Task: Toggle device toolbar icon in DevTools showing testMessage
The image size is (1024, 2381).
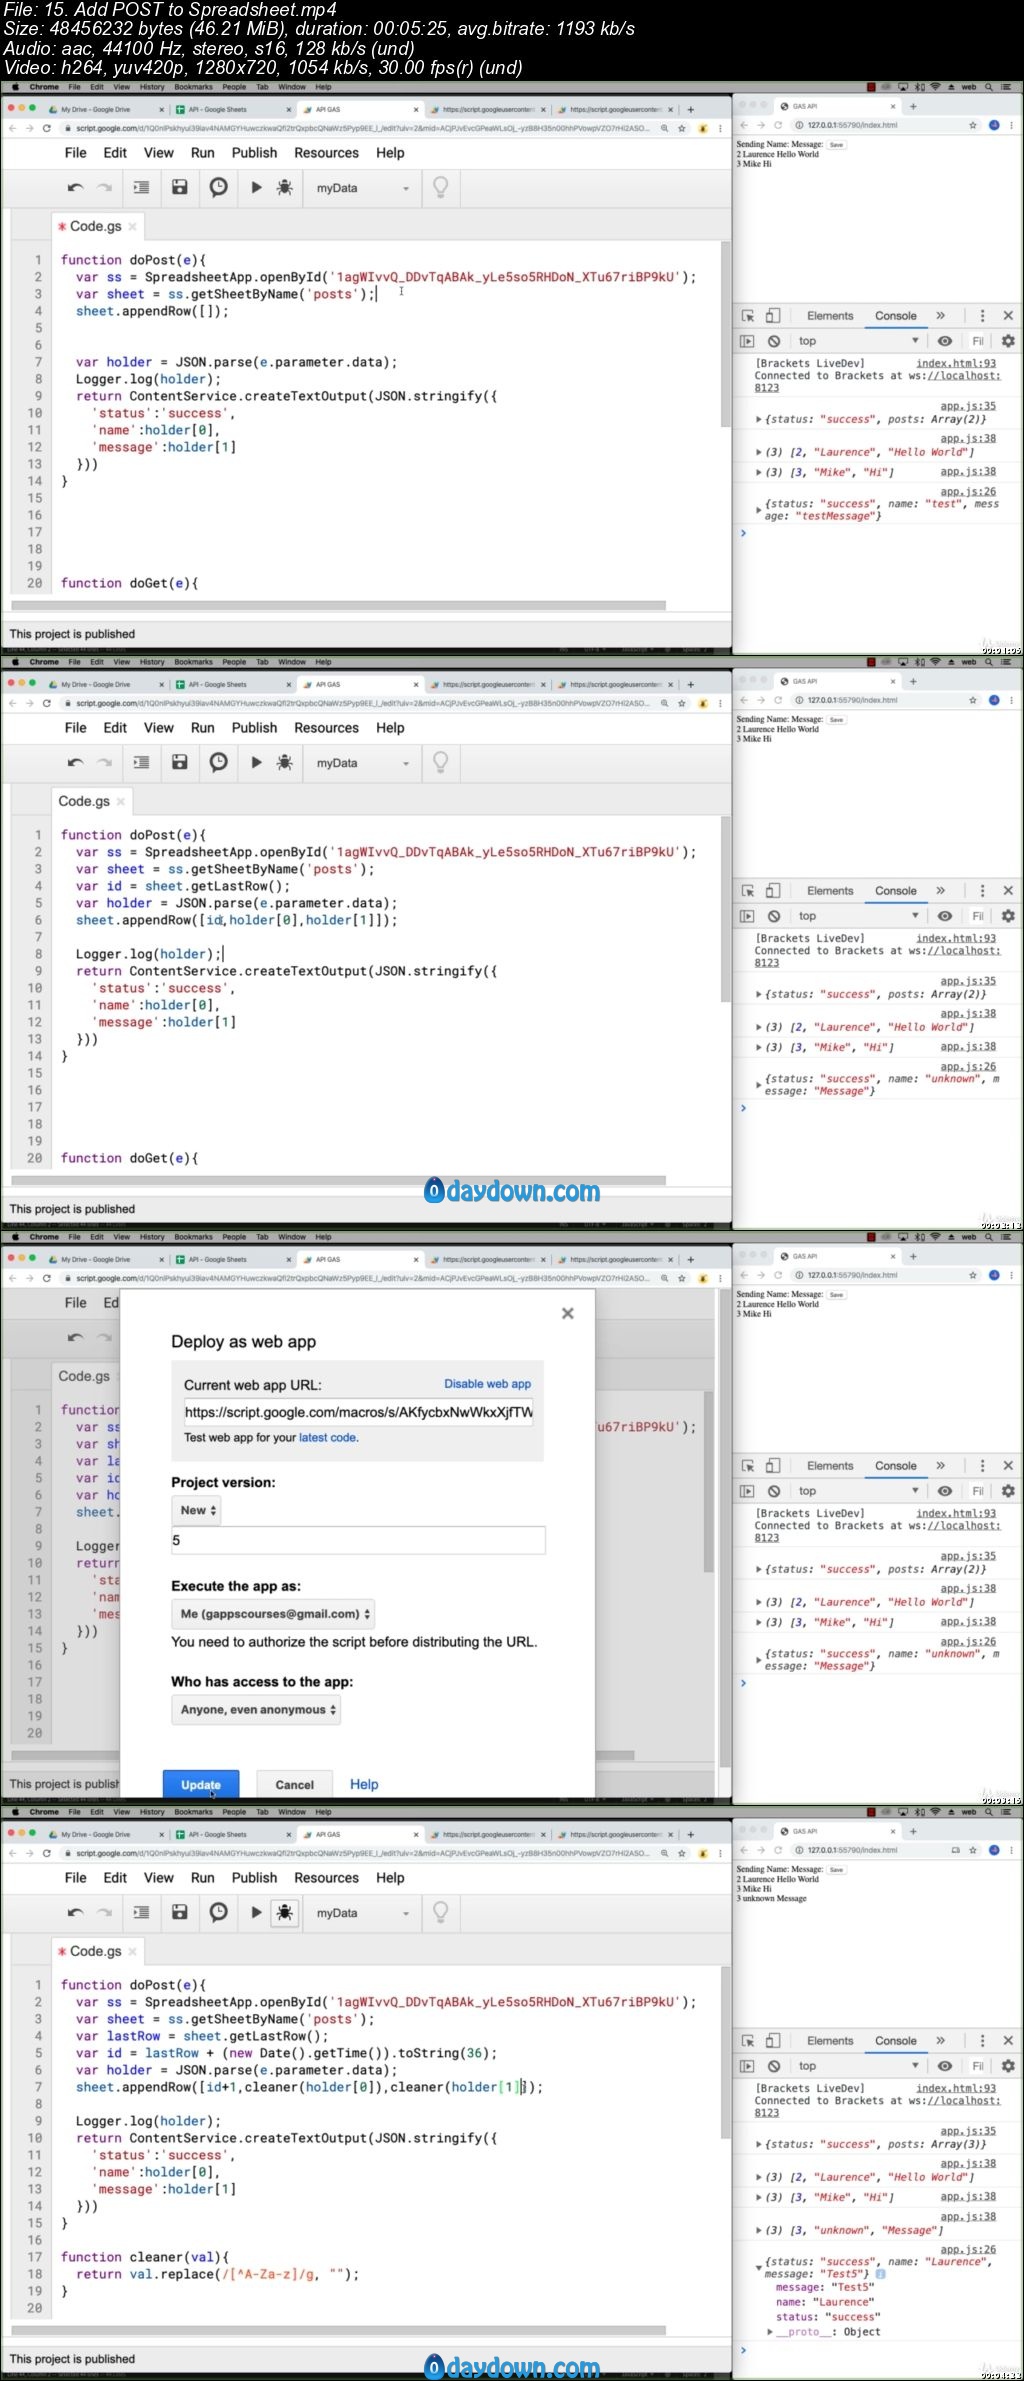Action: tap(773, 315)
